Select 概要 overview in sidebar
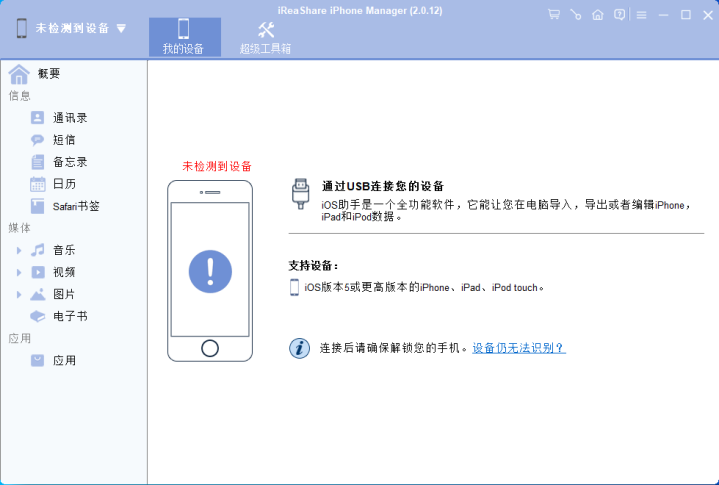Viewport: 719px width, 485px height. 49,73
